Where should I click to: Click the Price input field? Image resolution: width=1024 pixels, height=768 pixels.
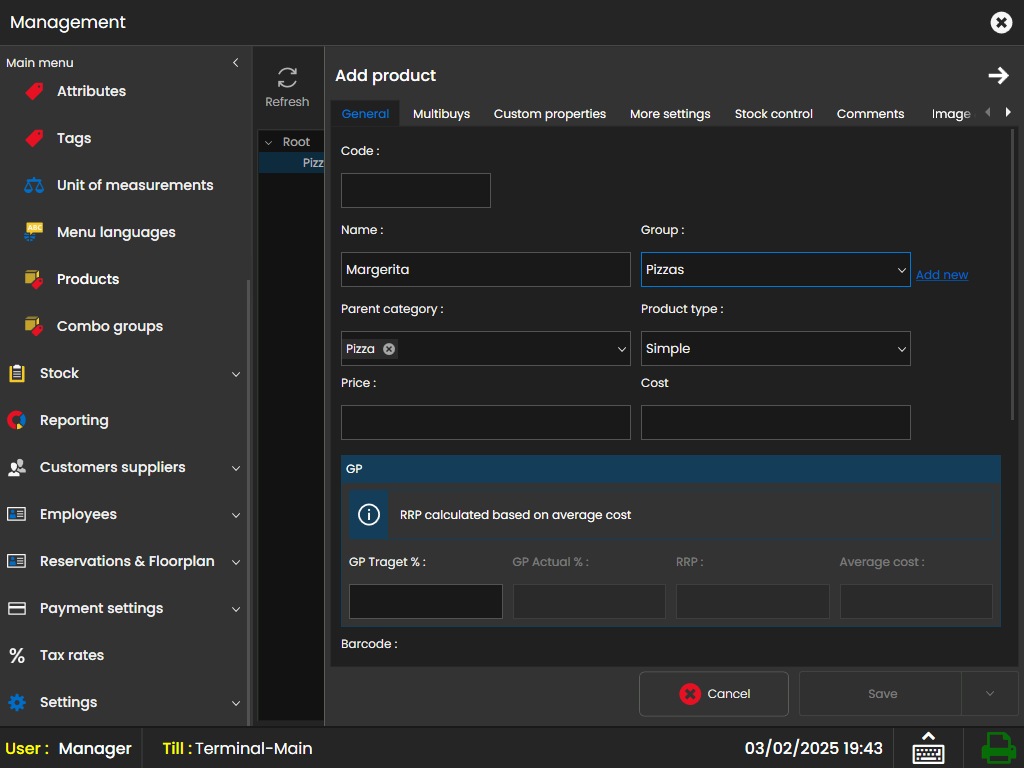[x=485, y=423]
